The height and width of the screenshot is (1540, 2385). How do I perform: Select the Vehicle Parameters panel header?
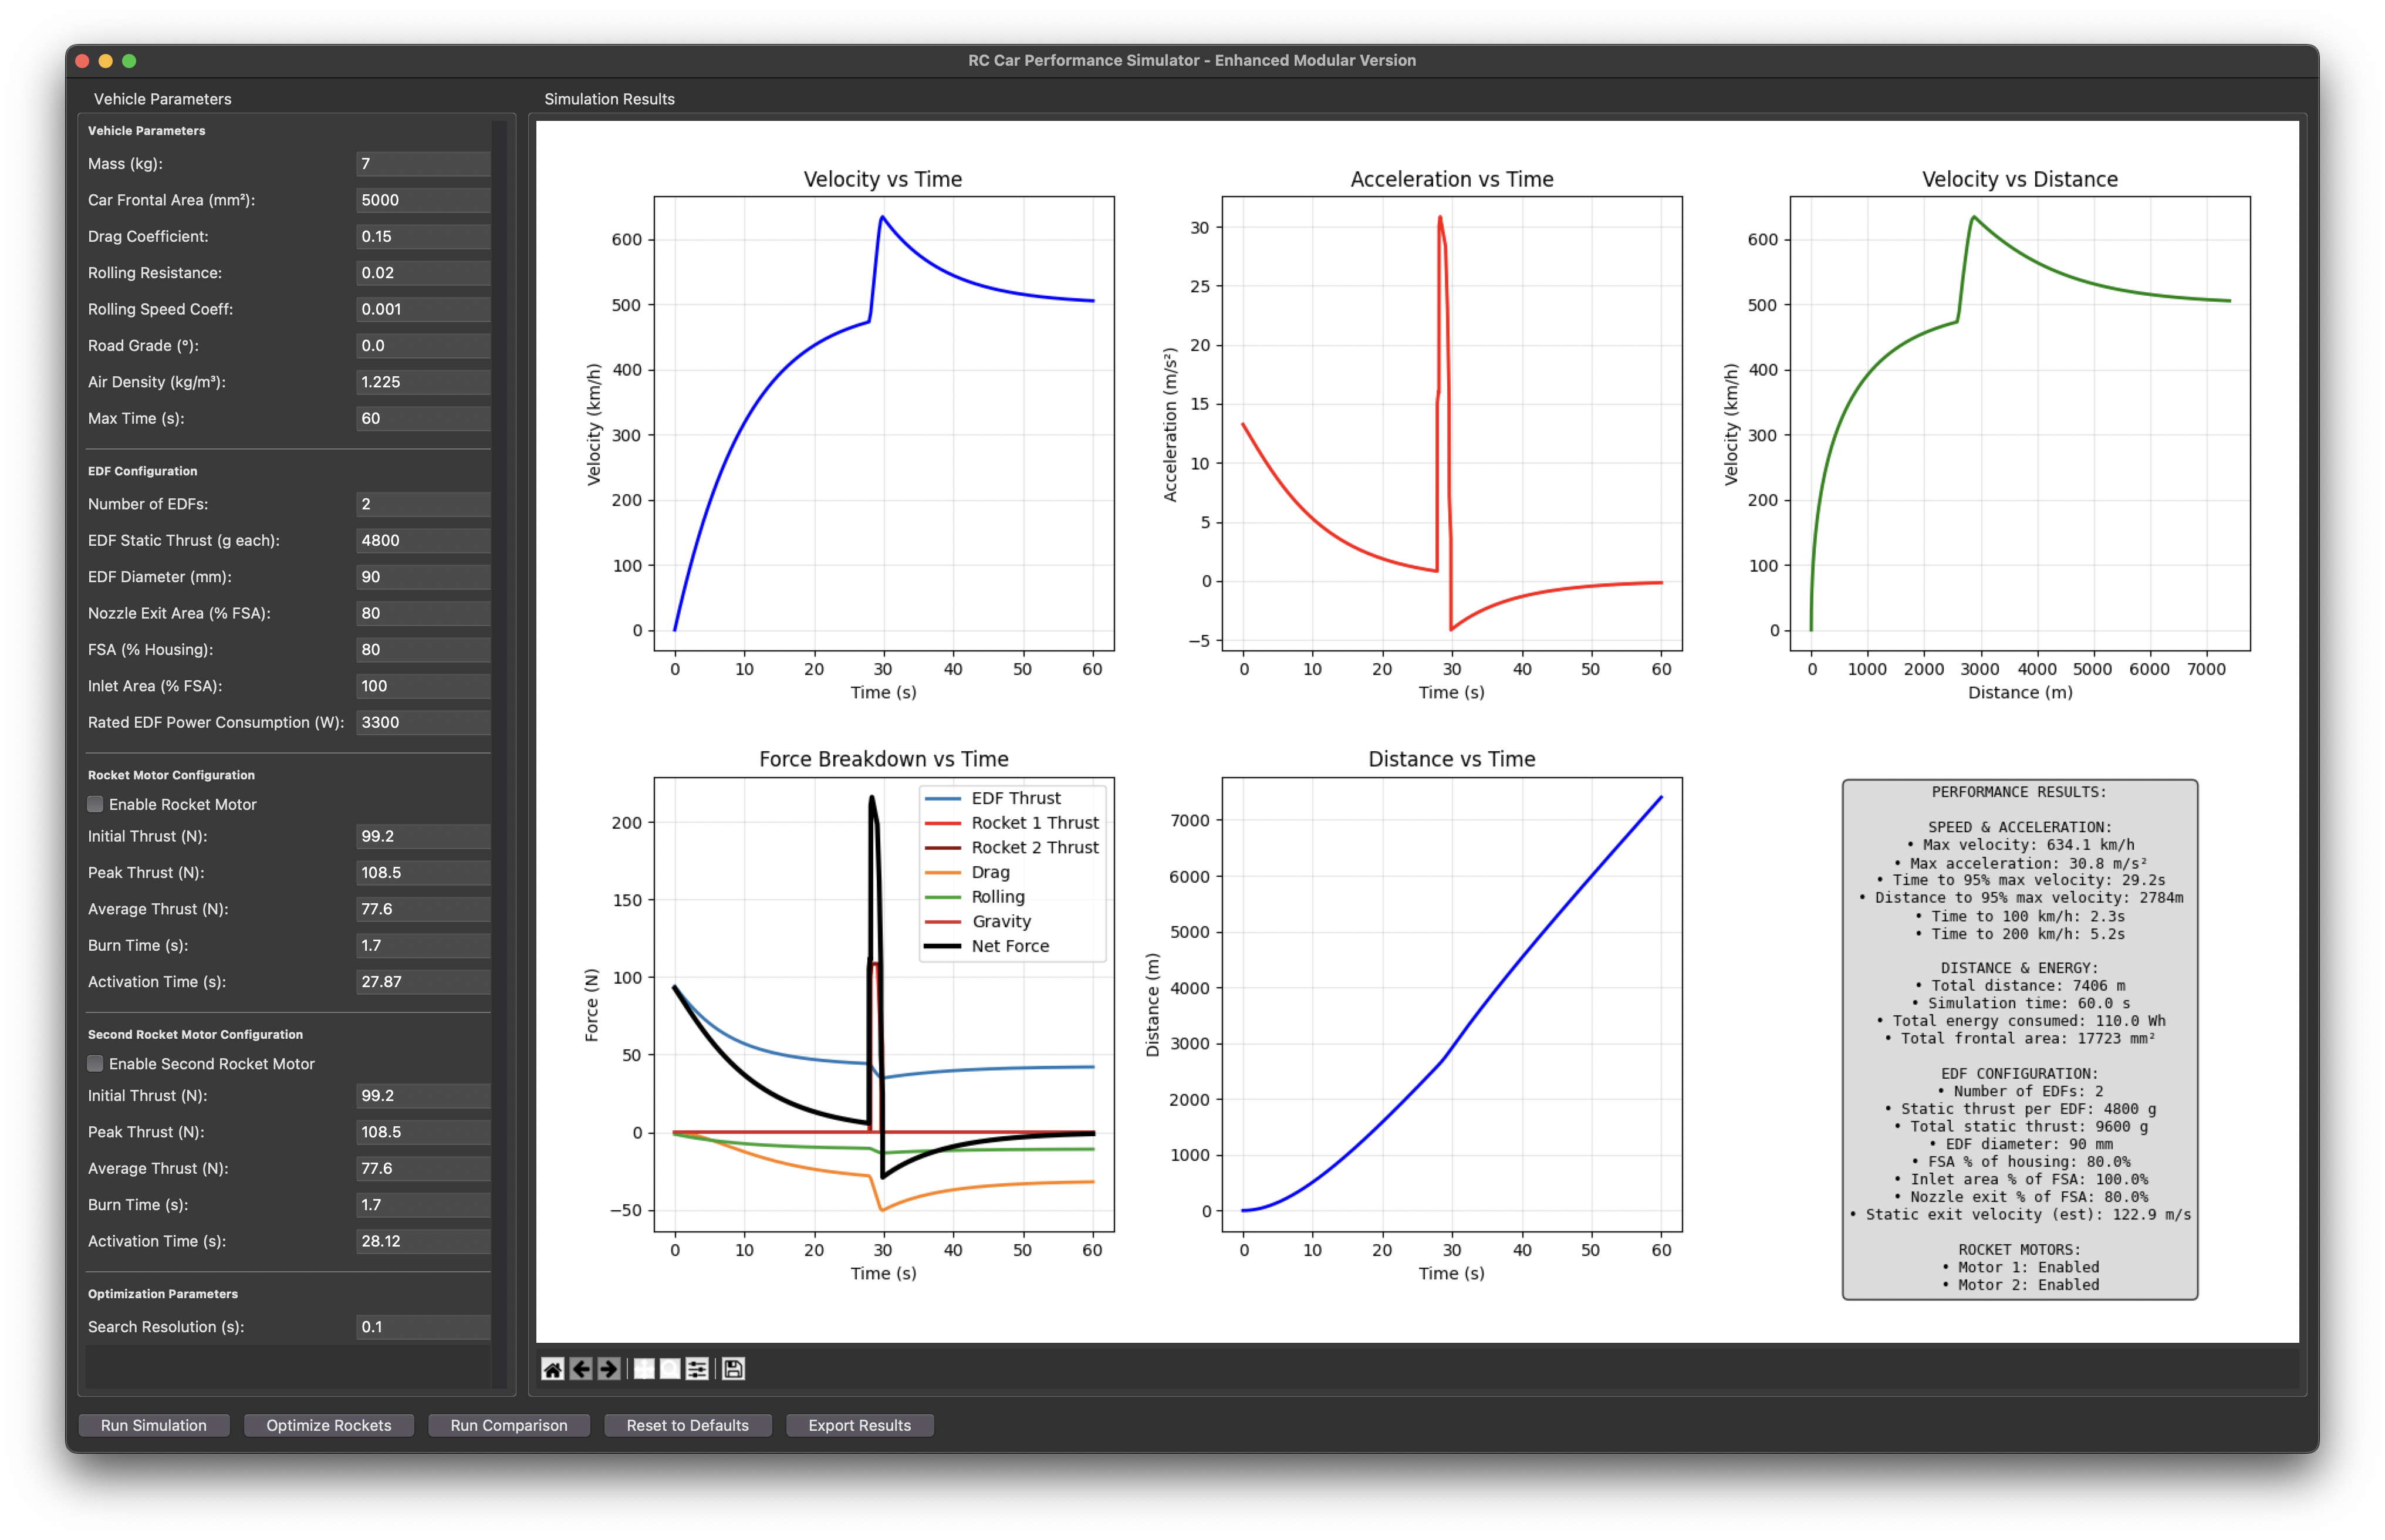pyautogui.click(x=163, y=99)
